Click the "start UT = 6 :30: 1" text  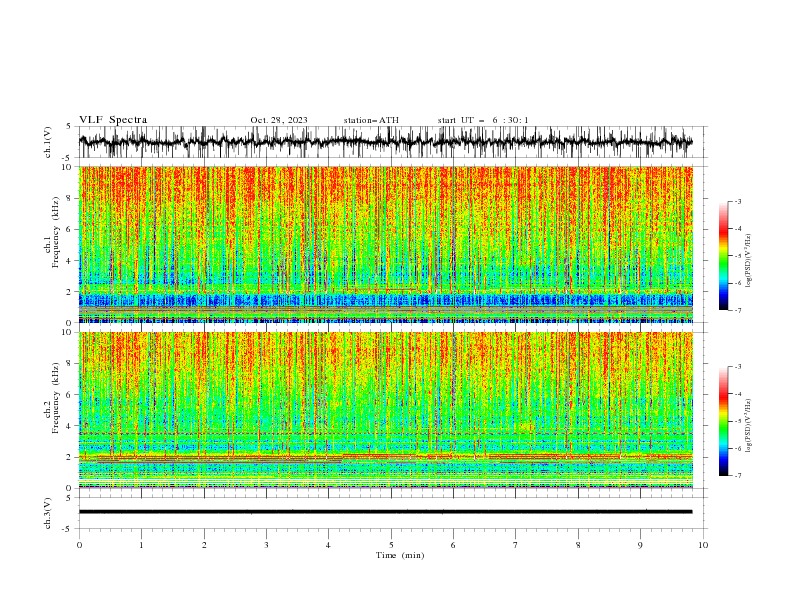point(483,120)
